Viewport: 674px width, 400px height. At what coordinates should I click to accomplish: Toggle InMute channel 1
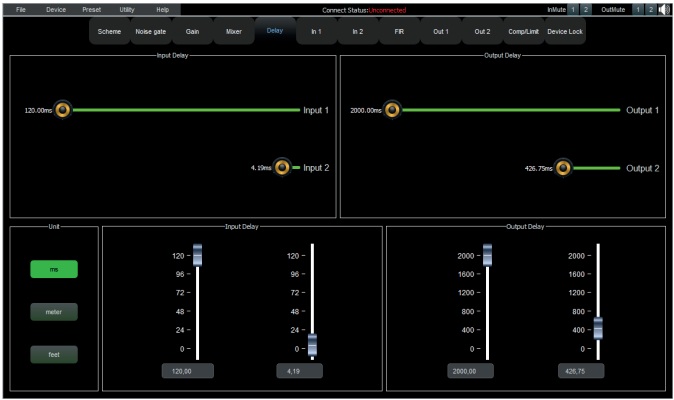point(573,9)
